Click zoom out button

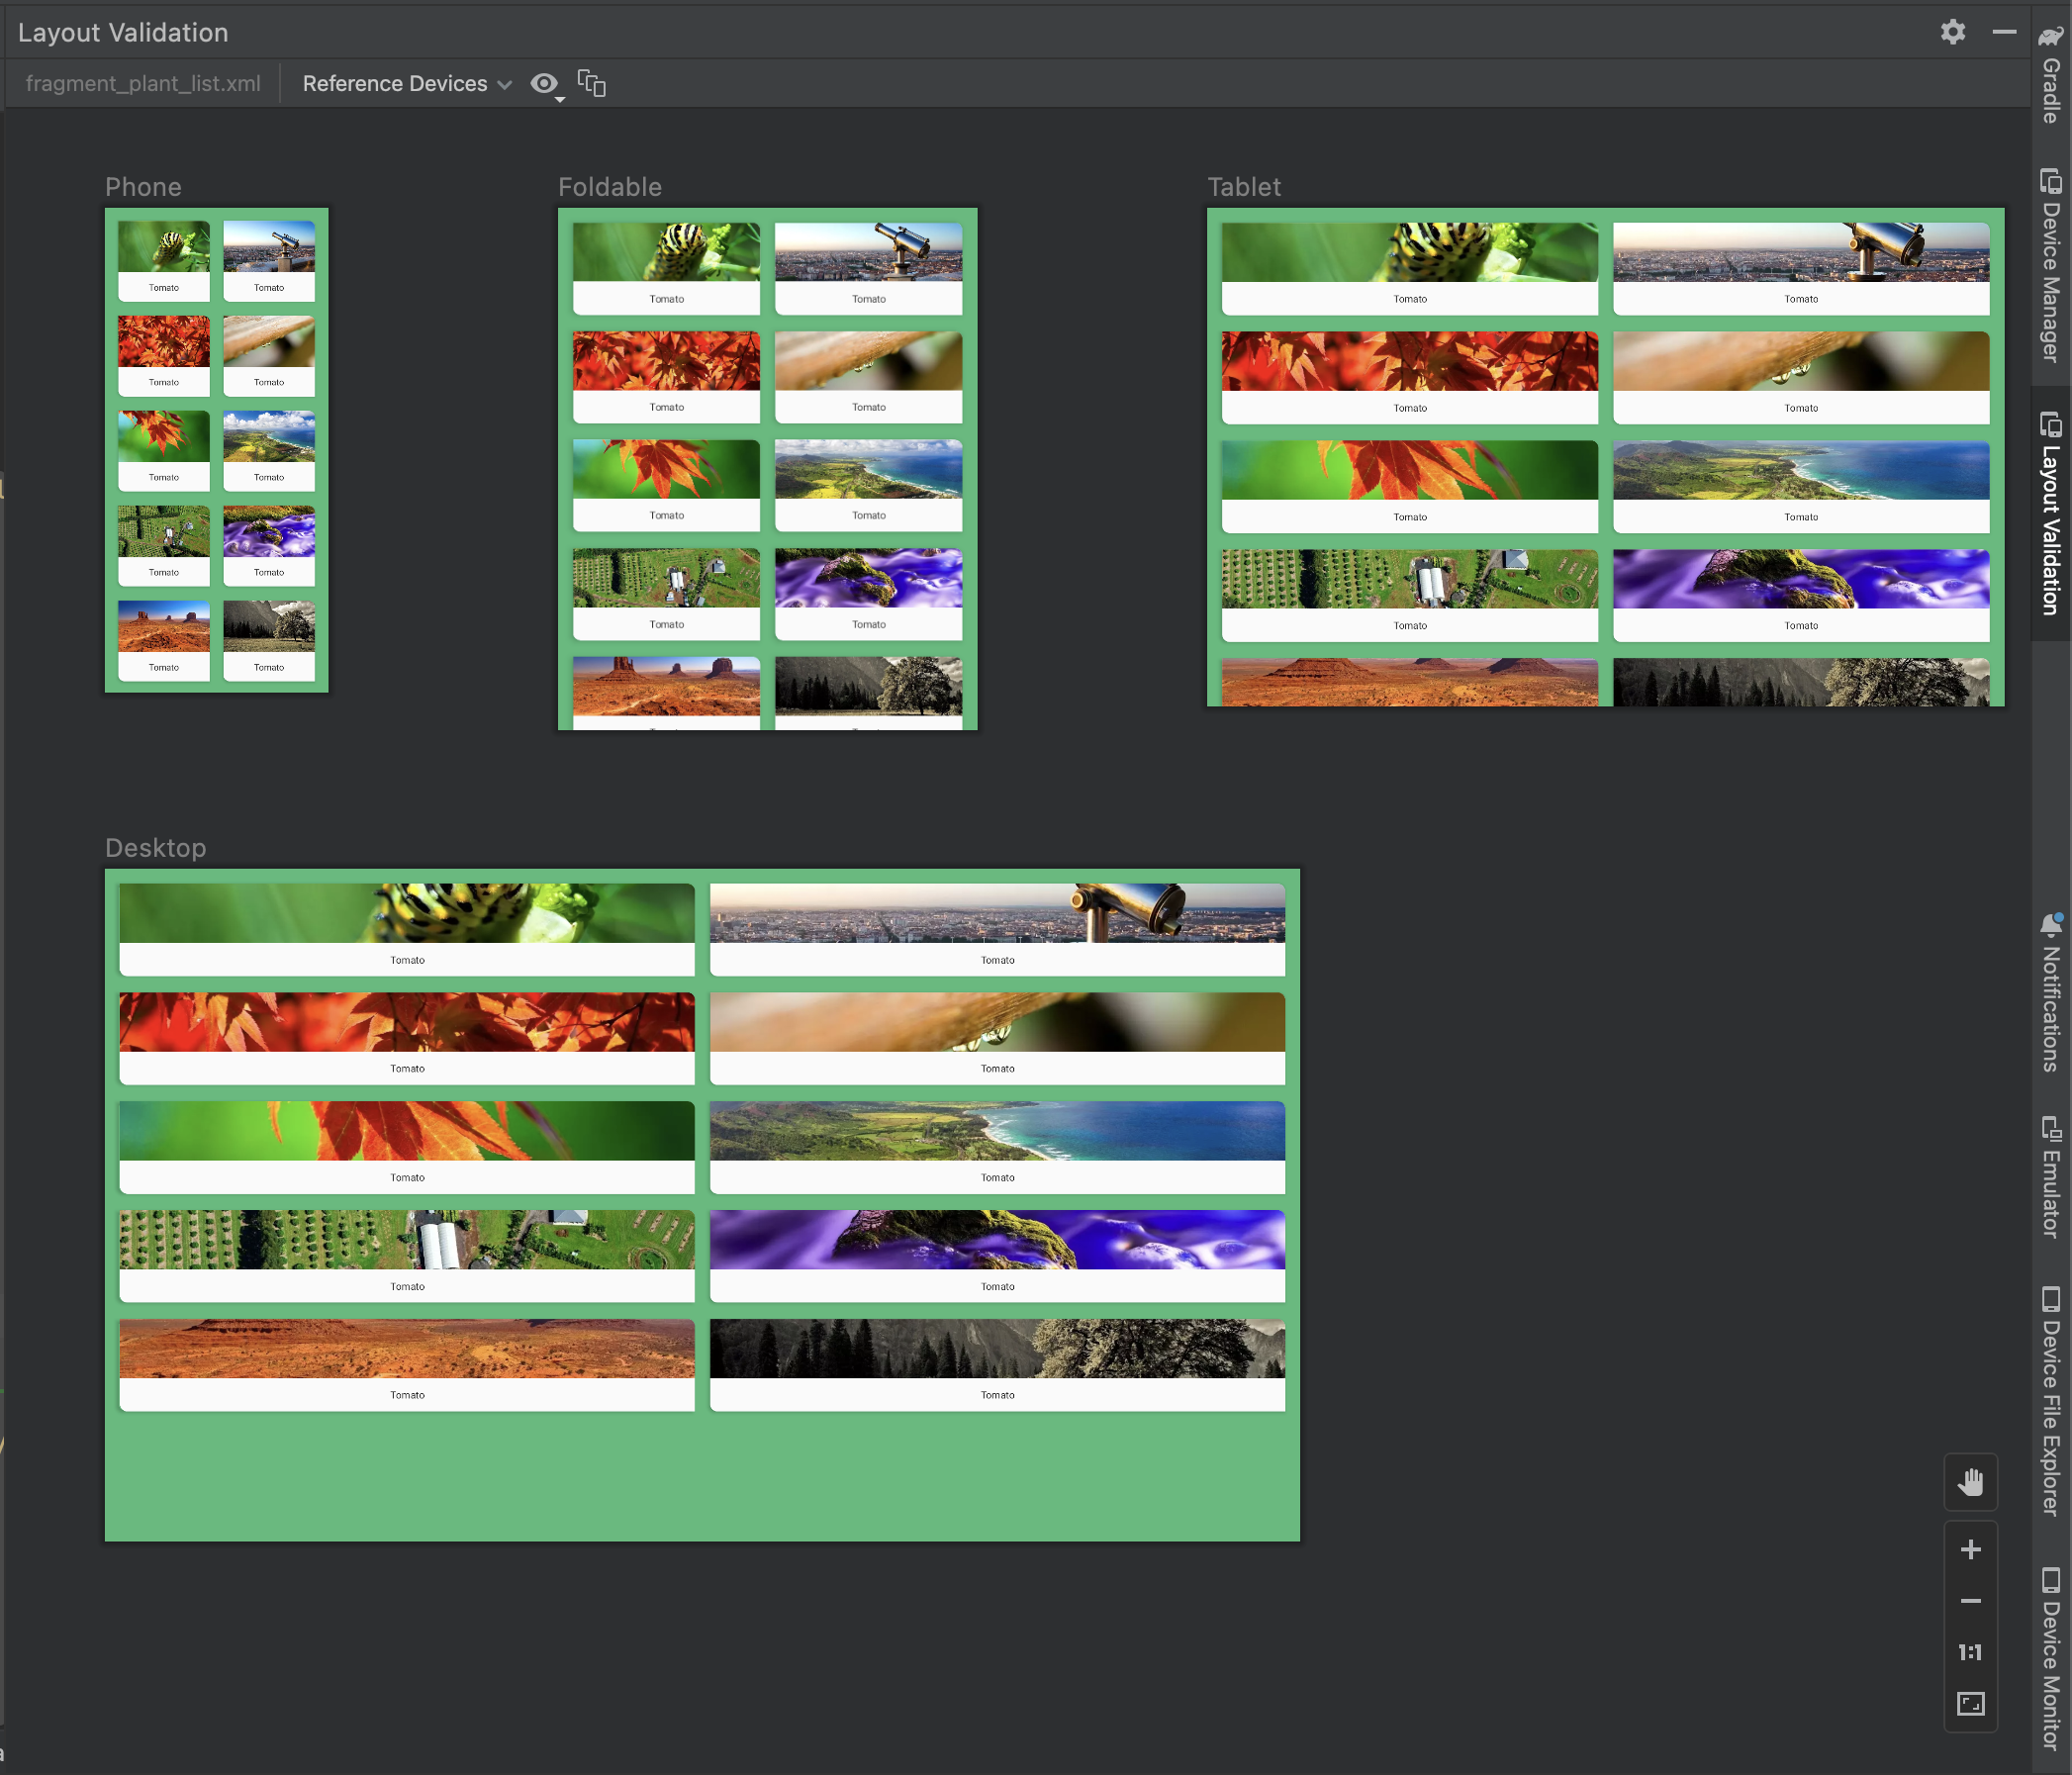1970,1601
